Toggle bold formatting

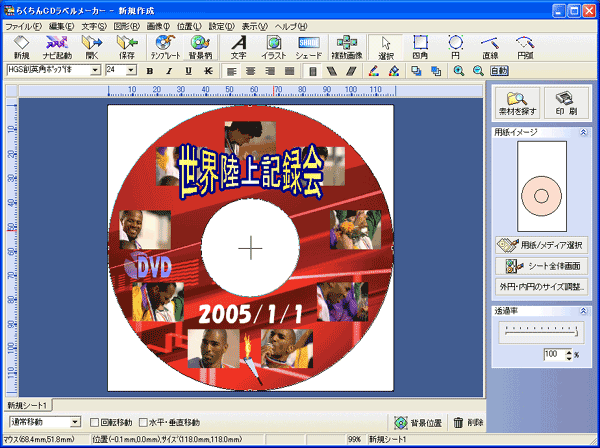[x=150, y=71]
